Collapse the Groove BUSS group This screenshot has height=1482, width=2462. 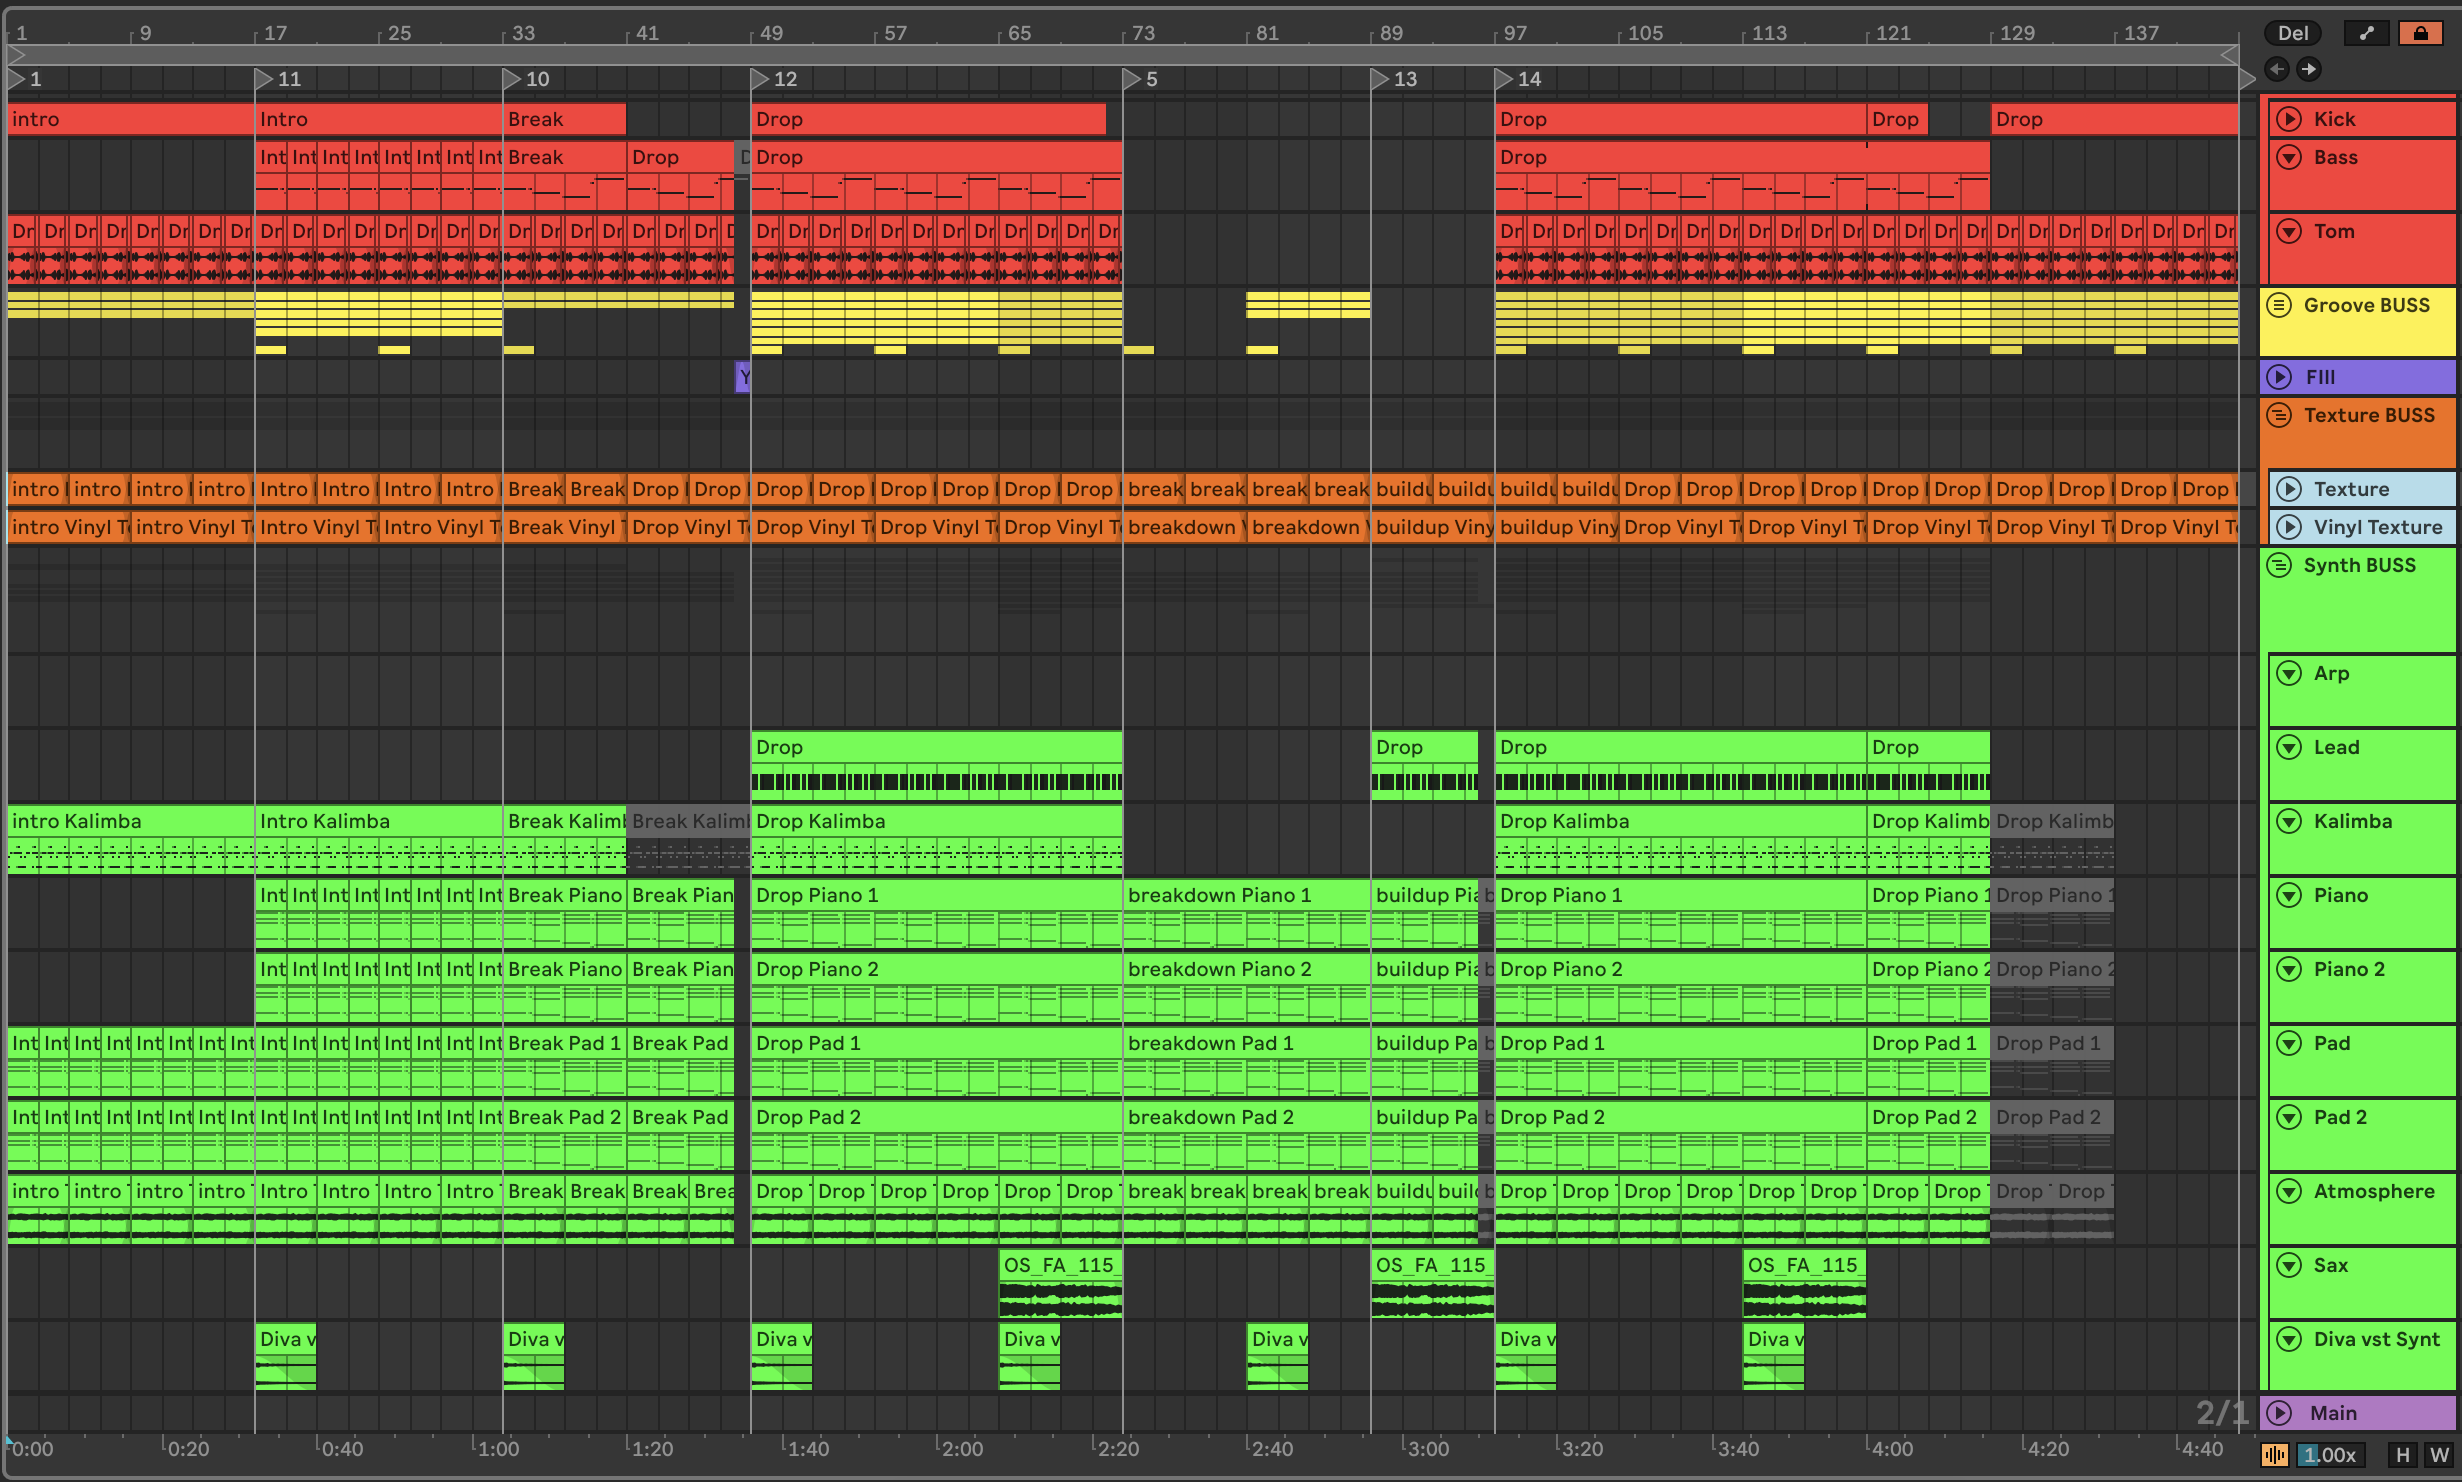(x=2279, y=305)
